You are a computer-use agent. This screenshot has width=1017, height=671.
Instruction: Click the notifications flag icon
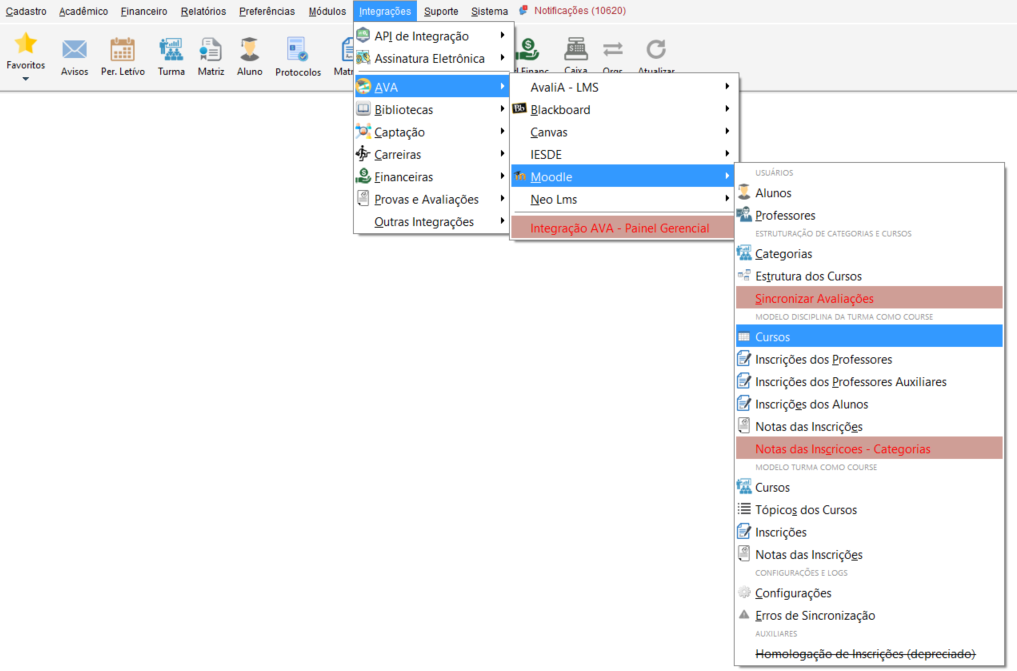[x=523, y=10]
